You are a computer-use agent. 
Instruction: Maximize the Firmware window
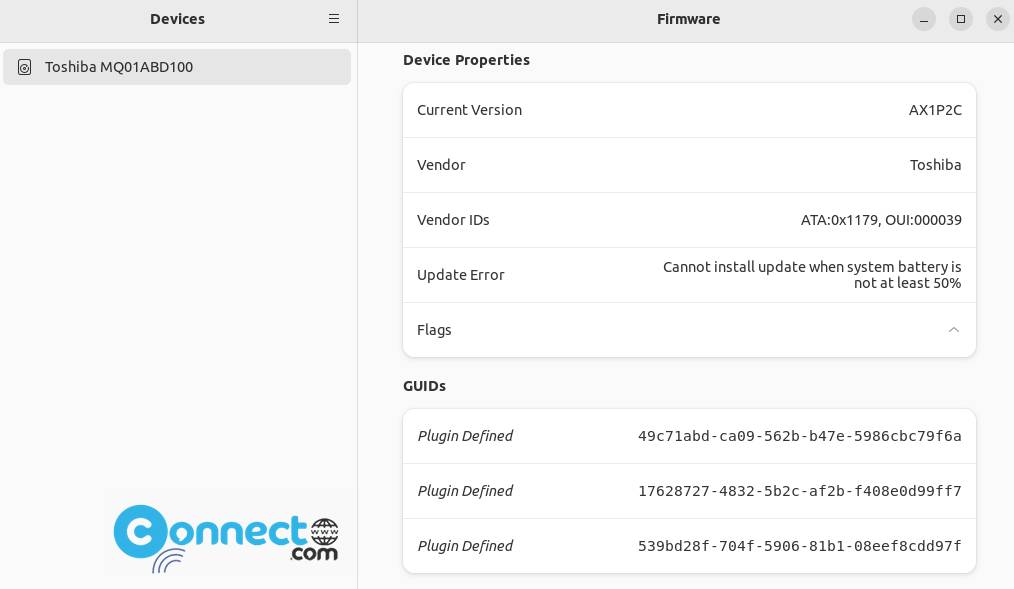coord(960,19)
